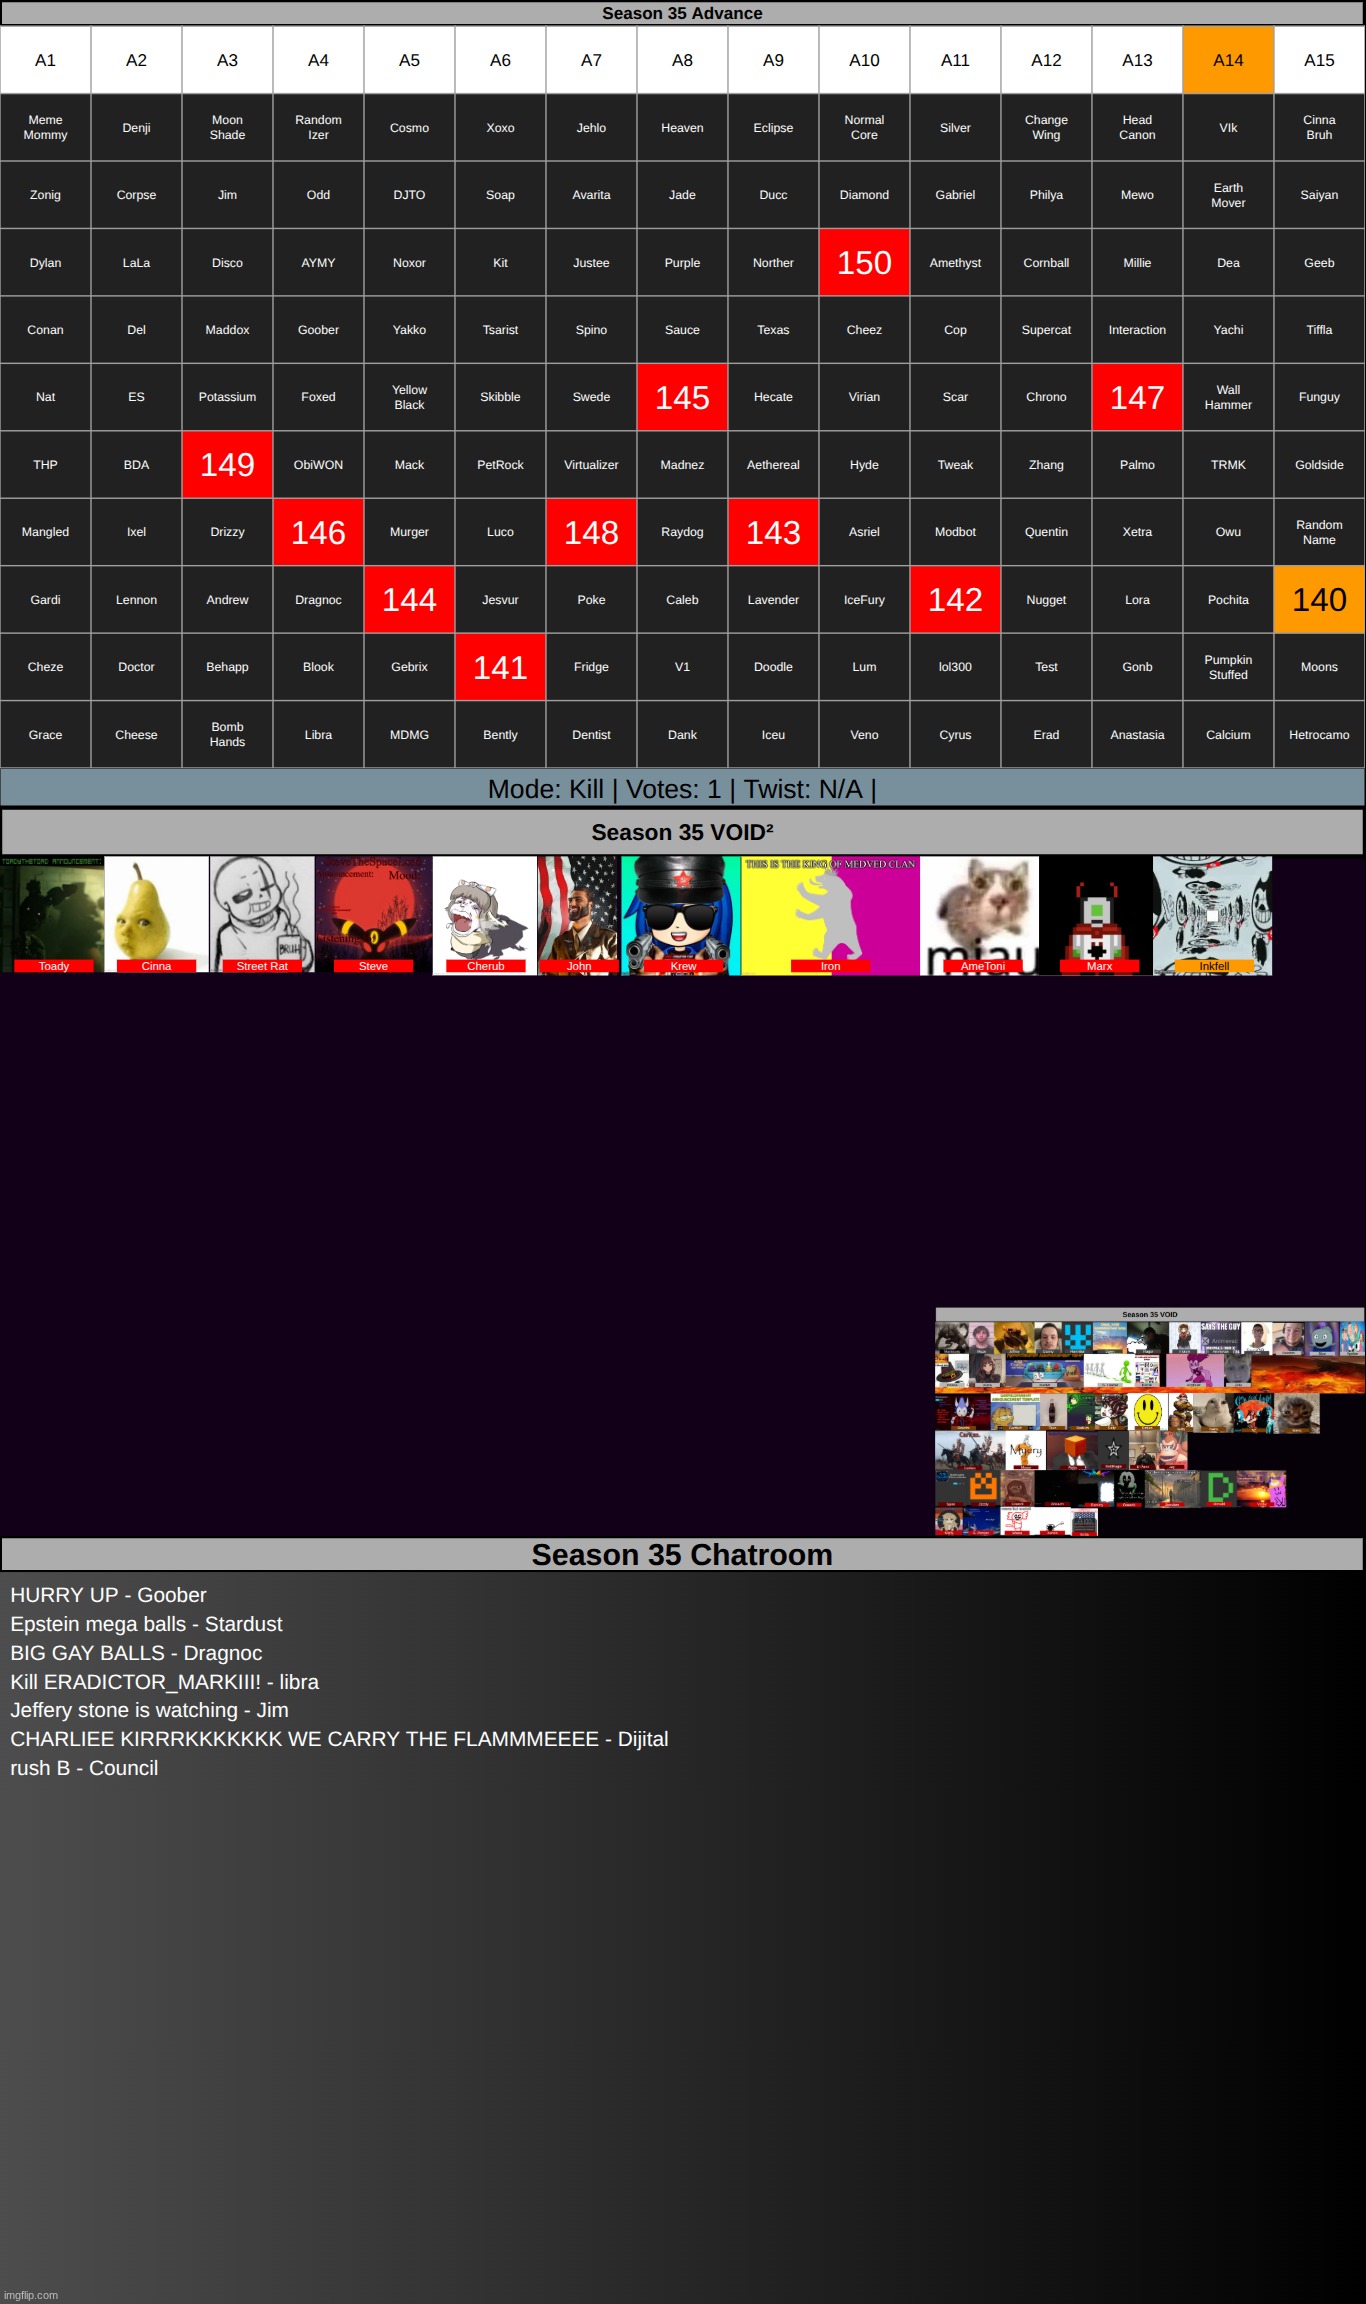This screenshot has width=1366, height=2304.
Task: Select the Cherub avatar image
Action: coord(485,914)
